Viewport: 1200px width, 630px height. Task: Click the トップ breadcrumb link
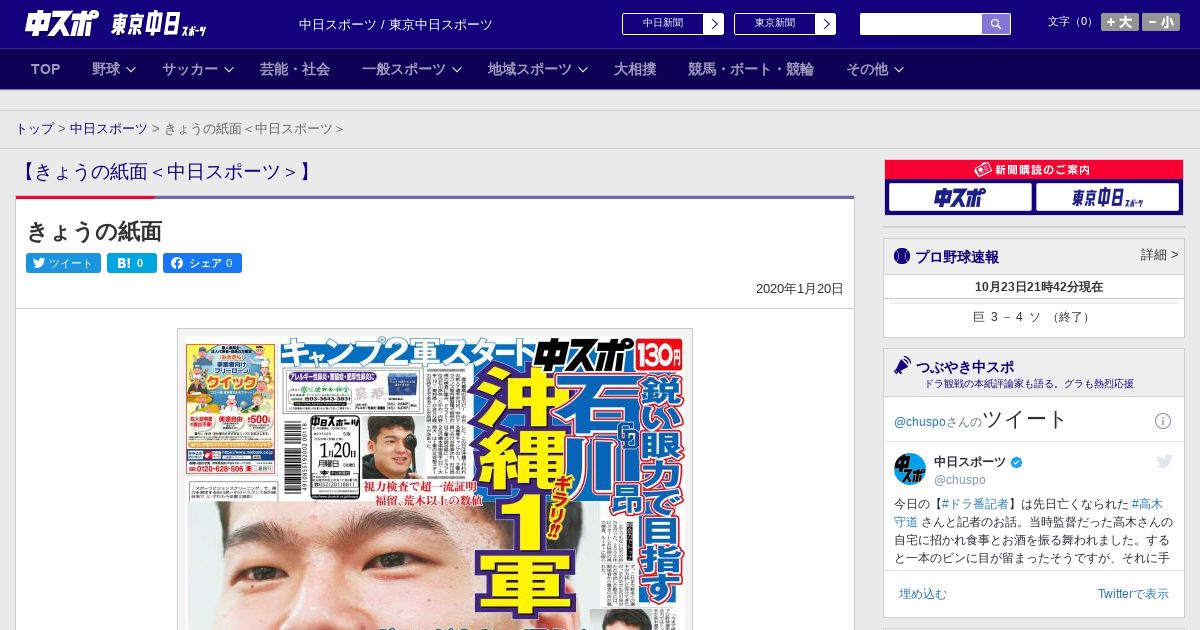(34, 129)
